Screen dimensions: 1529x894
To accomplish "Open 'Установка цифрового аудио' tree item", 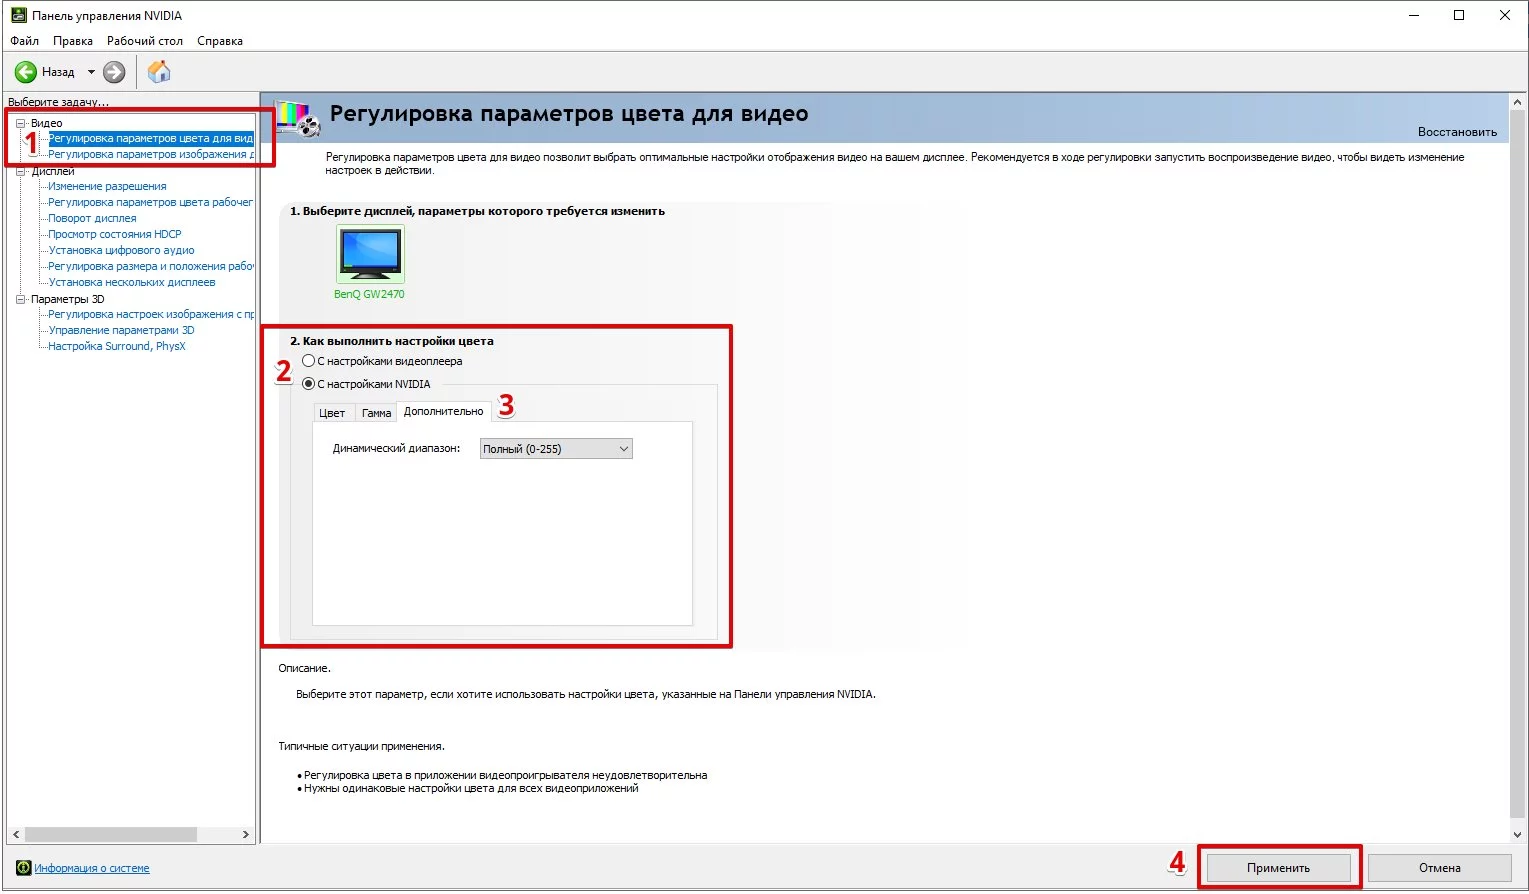I will [121, 250].
